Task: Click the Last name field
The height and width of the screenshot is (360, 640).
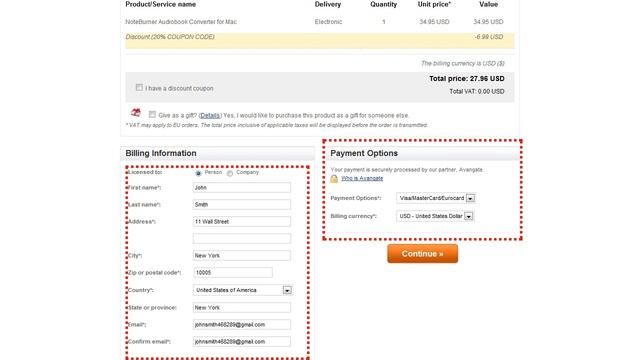Action: tap(242, 204)
